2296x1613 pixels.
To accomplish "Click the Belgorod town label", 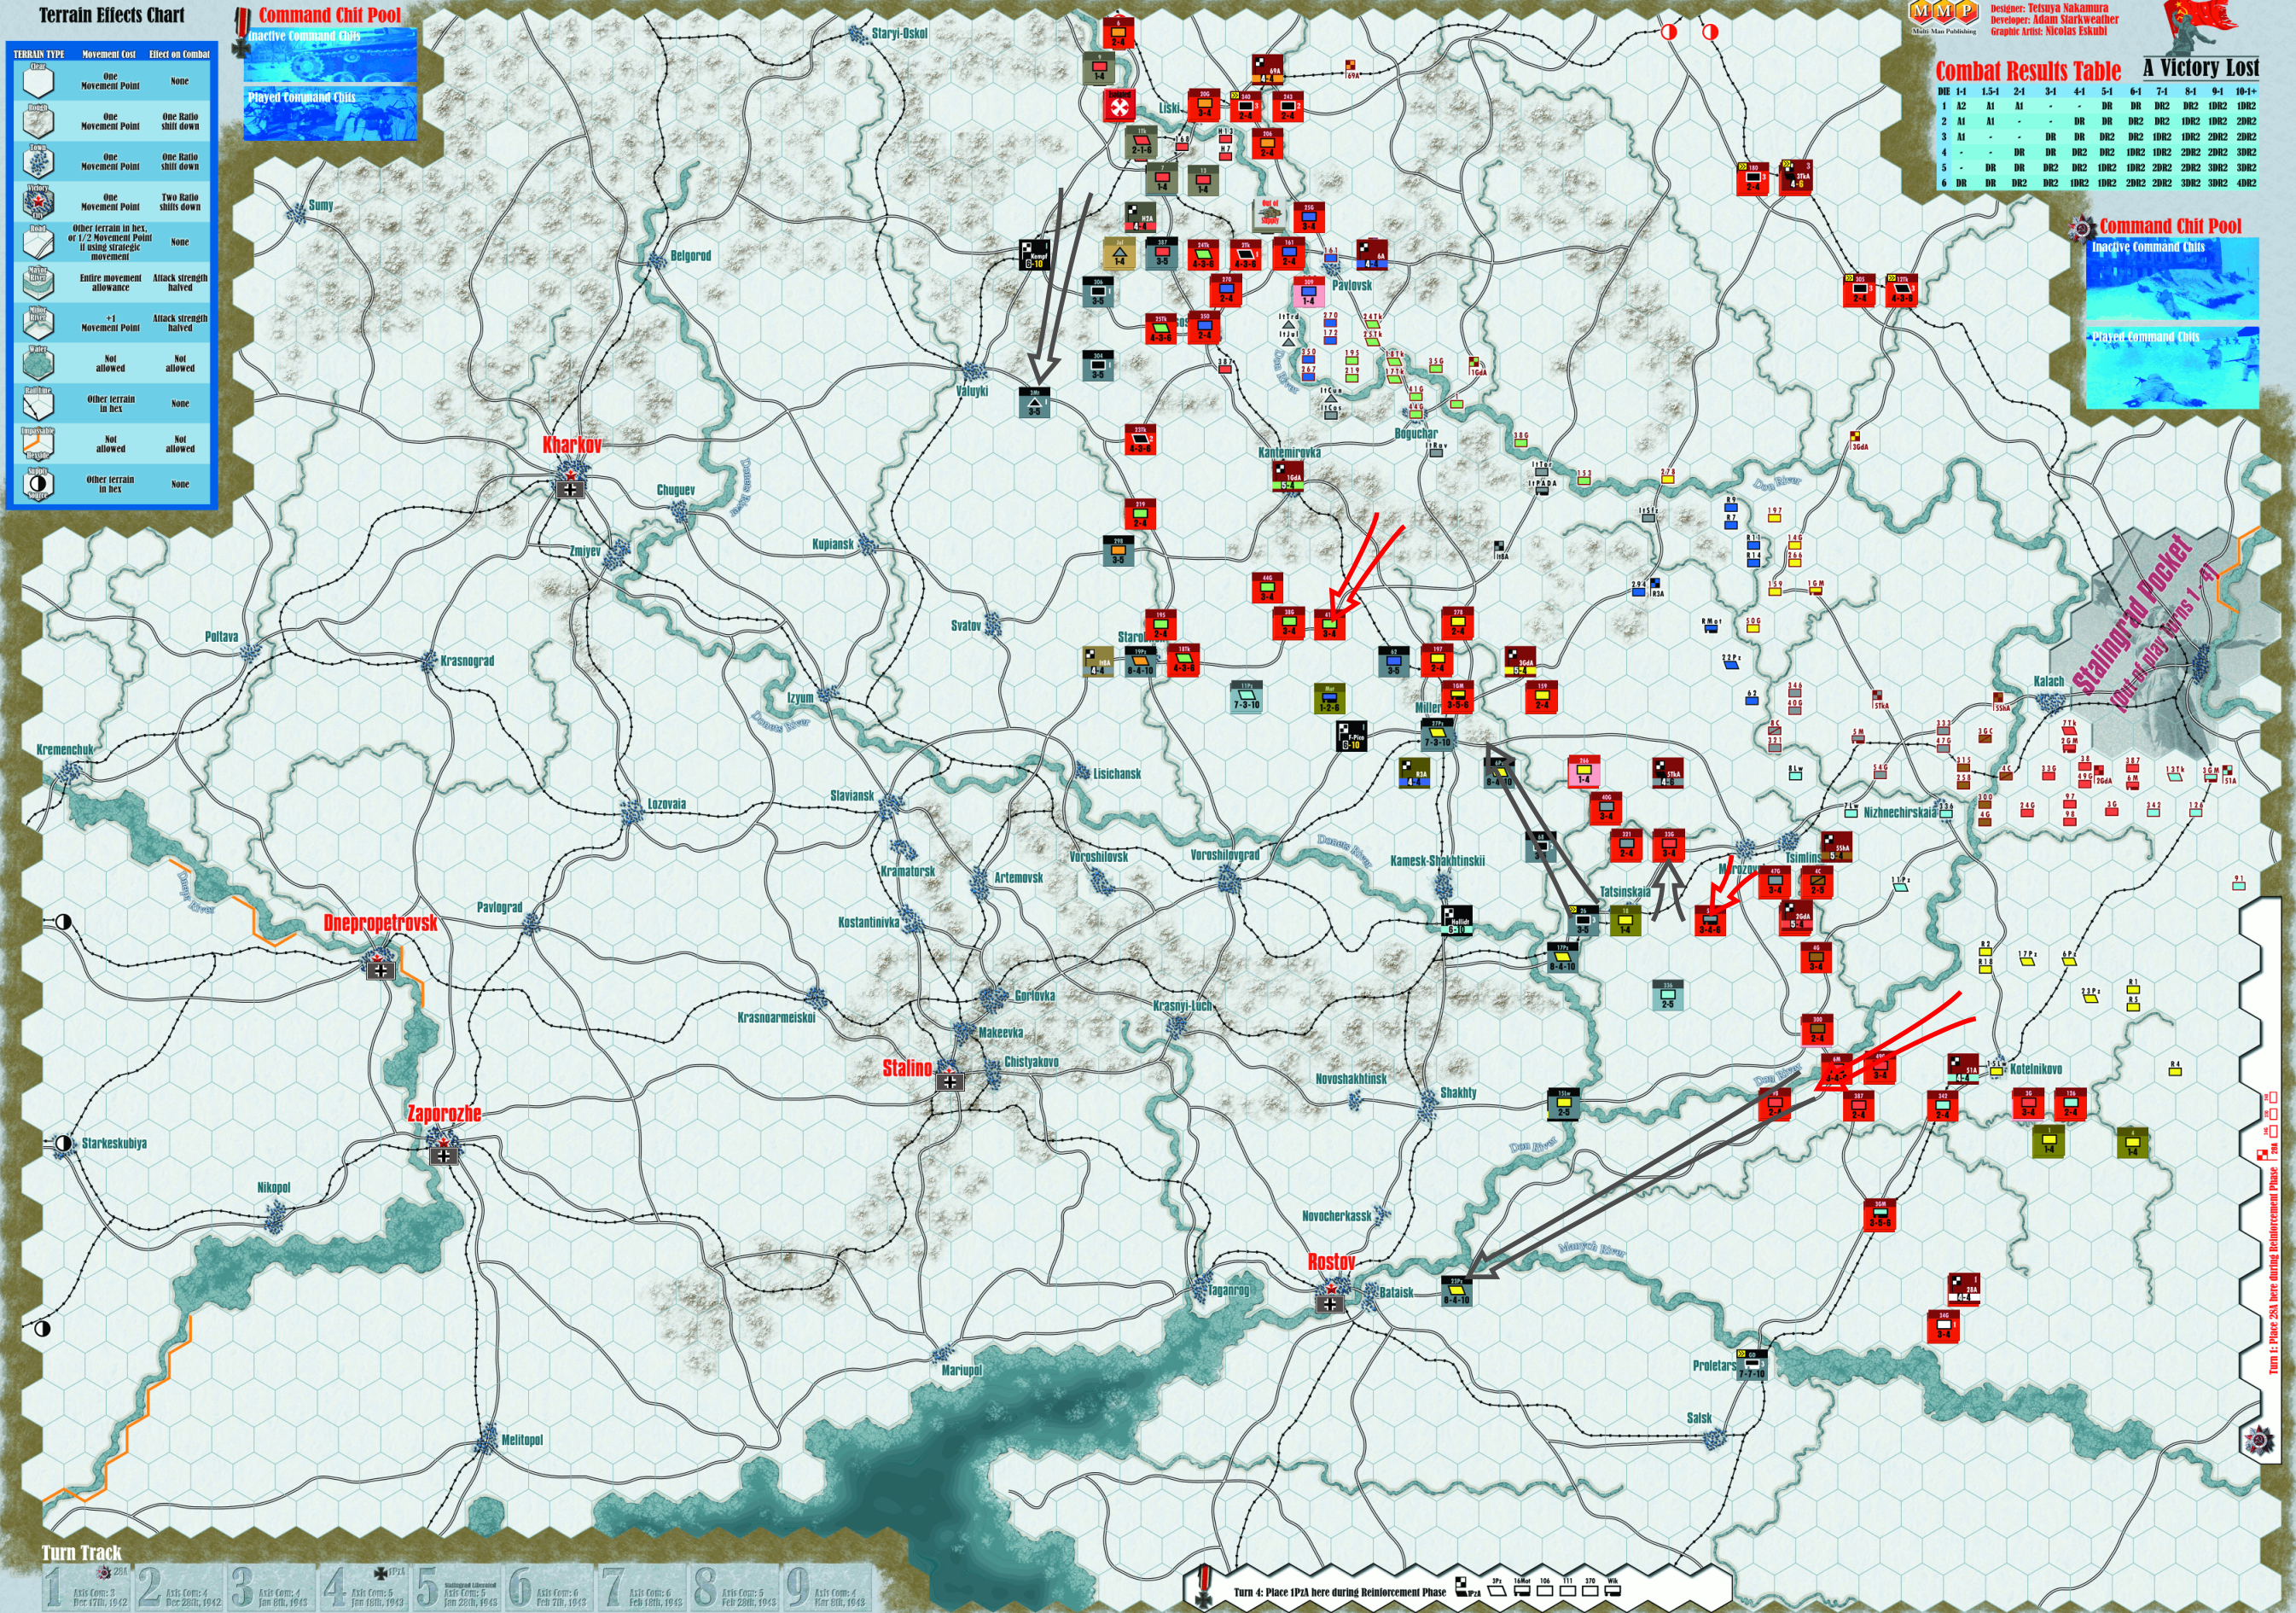I will (x=690, y=256).
